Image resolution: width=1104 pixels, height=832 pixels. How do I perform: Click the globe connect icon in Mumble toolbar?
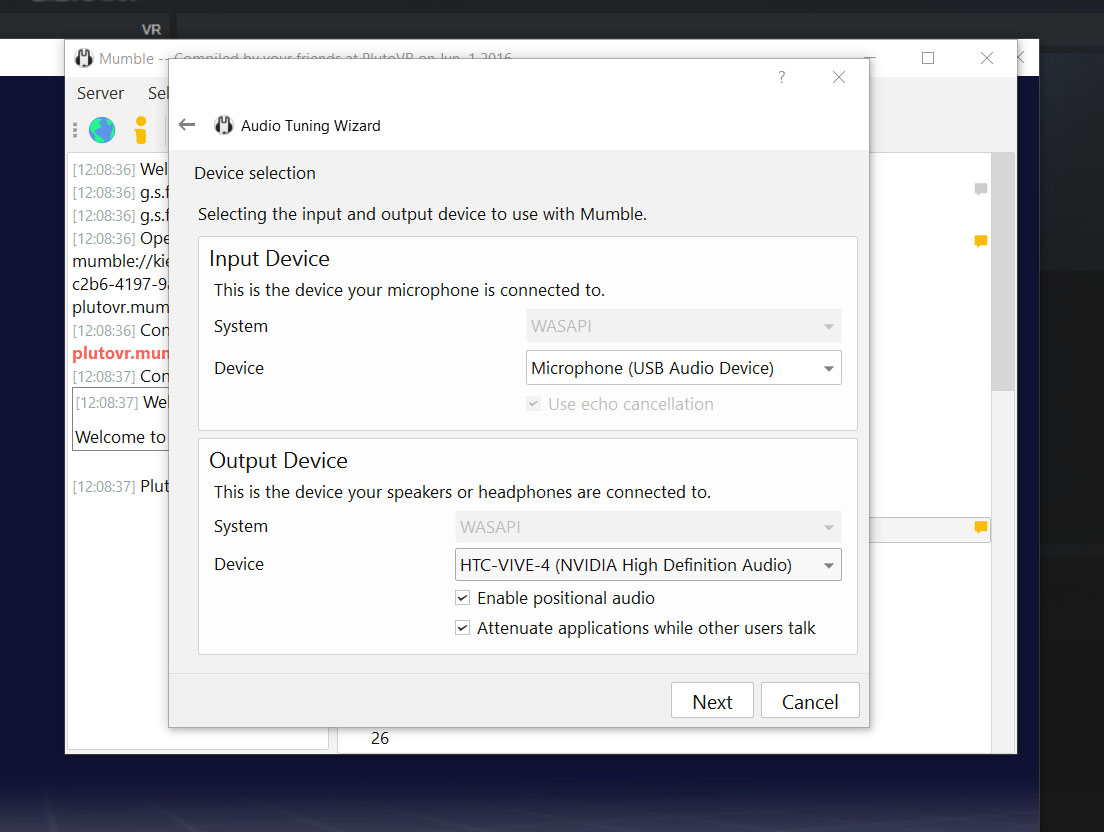tap(102, 130)
